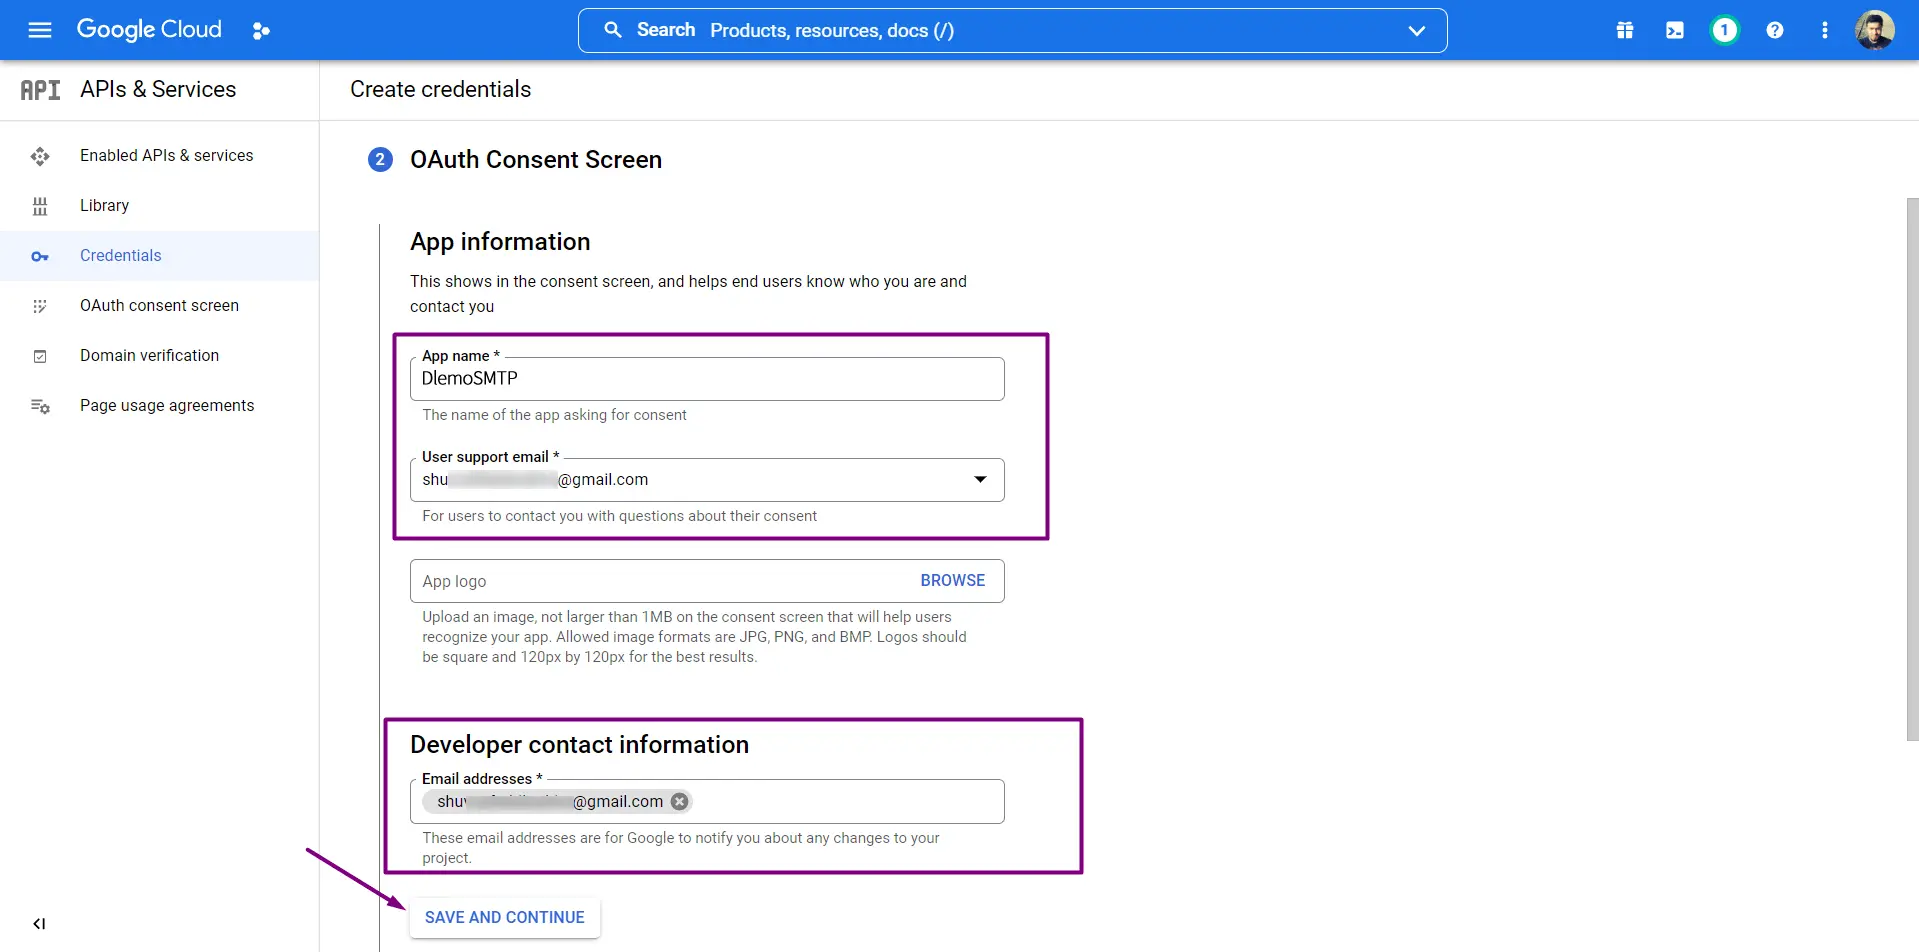Click the user profile avatar

point(1874,31)
